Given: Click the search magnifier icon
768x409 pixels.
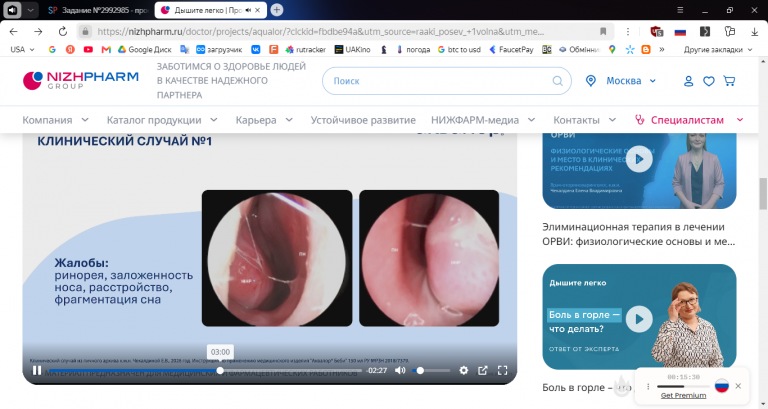Looking at the screenshot, I should click(557, 81).
